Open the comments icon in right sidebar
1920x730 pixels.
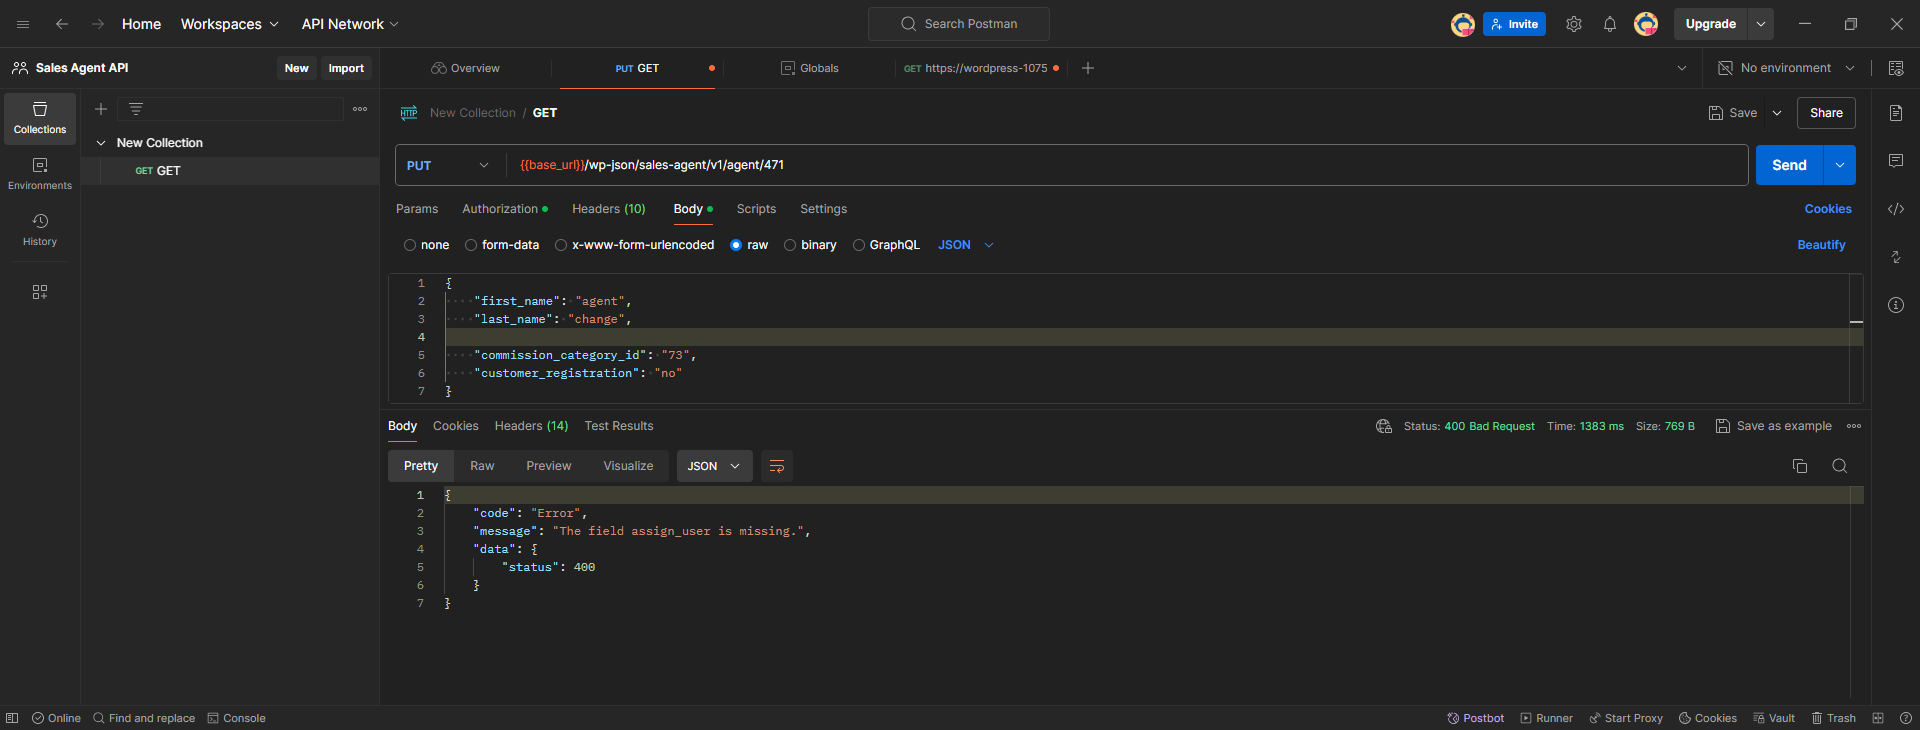point(1896,161)
